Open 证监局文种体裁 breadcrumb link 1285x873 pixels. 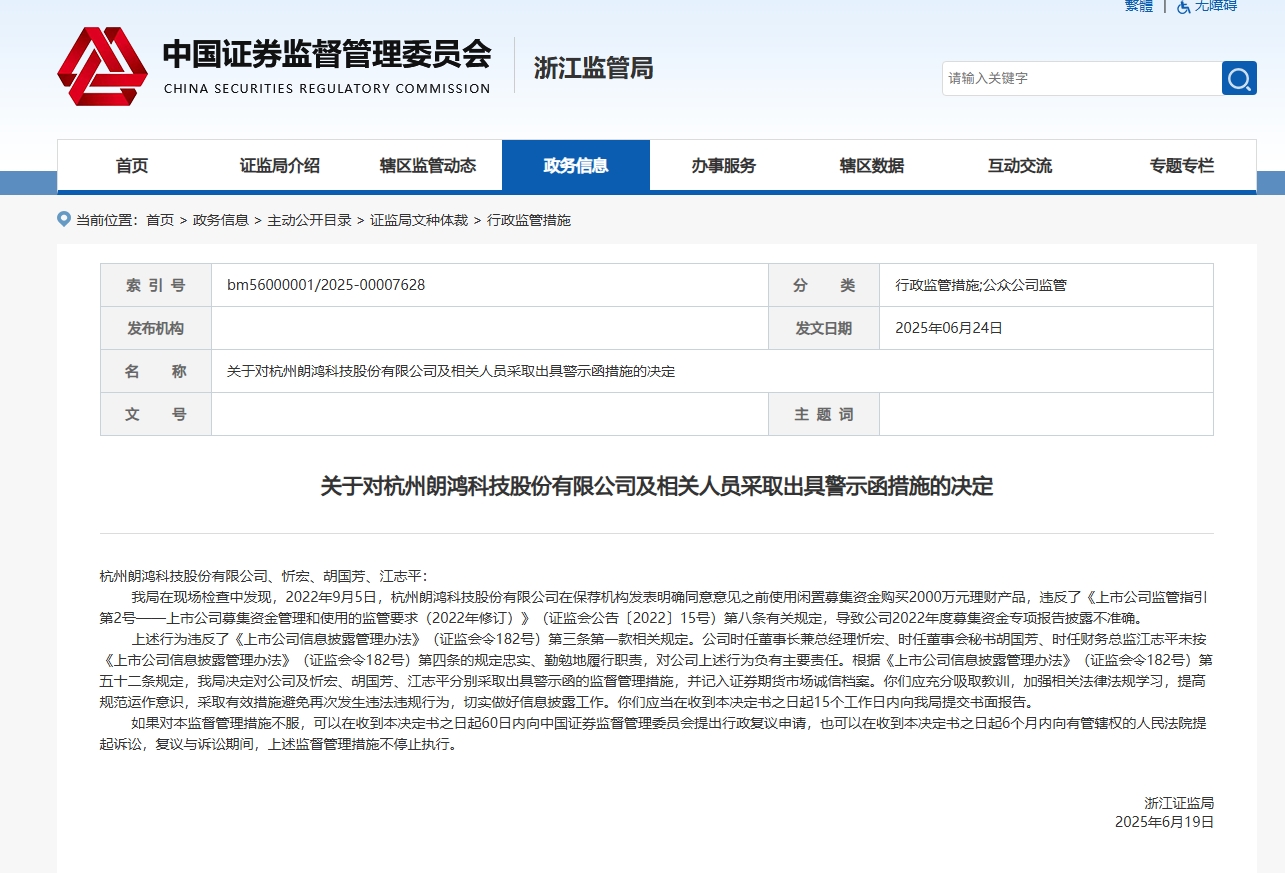pos(419,220)
